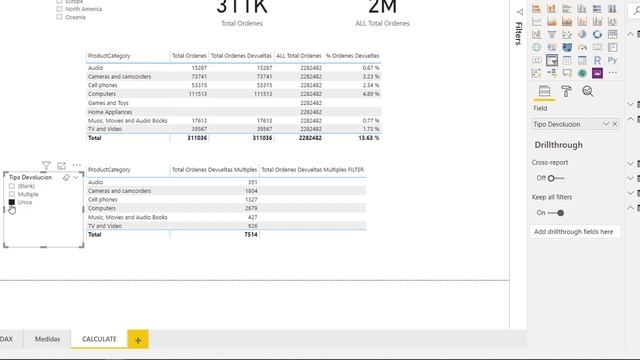Switch to the DAX page tab
Viewport: 640px width, 360px height.
(x=6, y=339)
